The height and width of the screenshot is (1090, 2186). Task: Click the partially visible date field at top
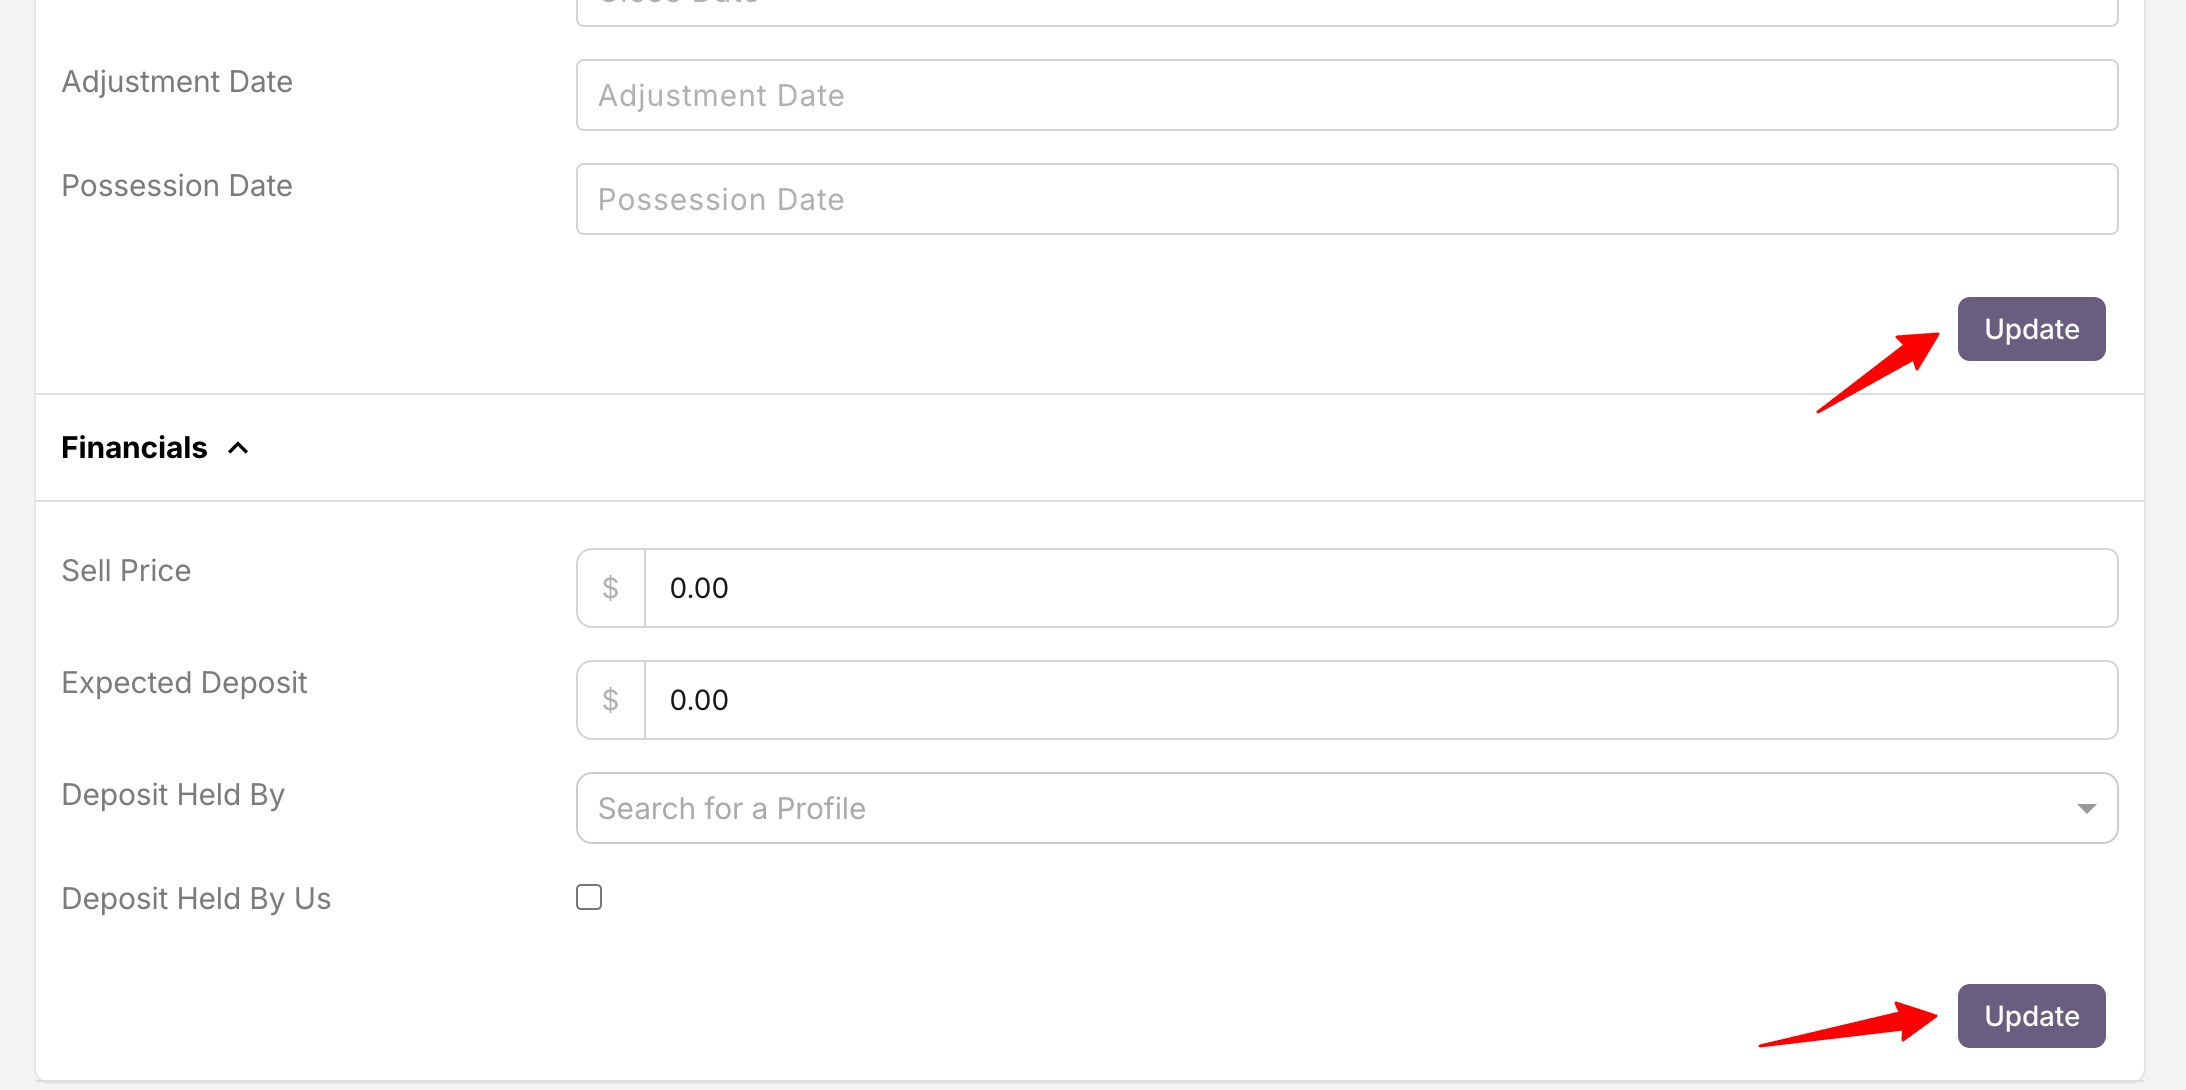coord(1346,10)
